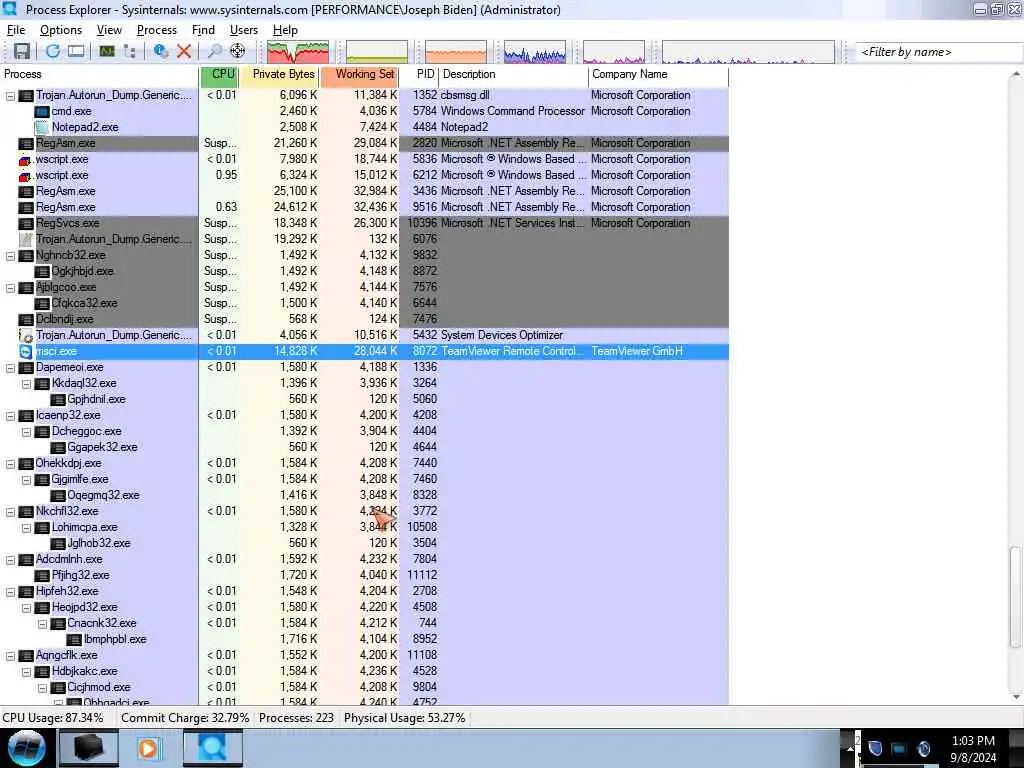Screen dimensions: 1024x768
Task: Collapse the Cnacnk32.exe tree node
Action: point(42,624)
